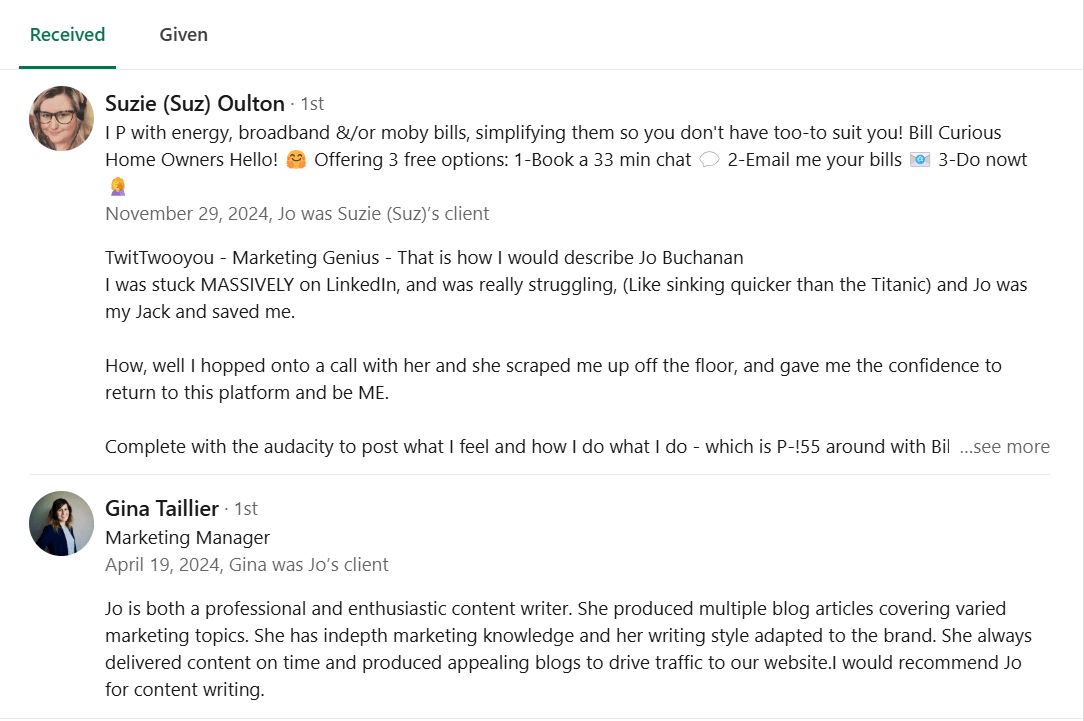Click Gina's 1st connection degree badge
Viewport: 1084px width, 721px height.
point(245,509)
